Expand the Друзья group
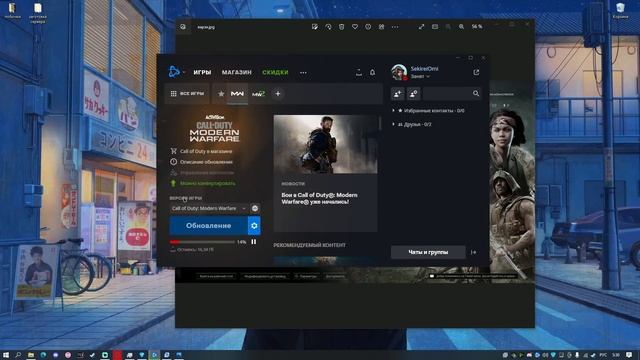640x360 pixels. [x=412, y=124]
